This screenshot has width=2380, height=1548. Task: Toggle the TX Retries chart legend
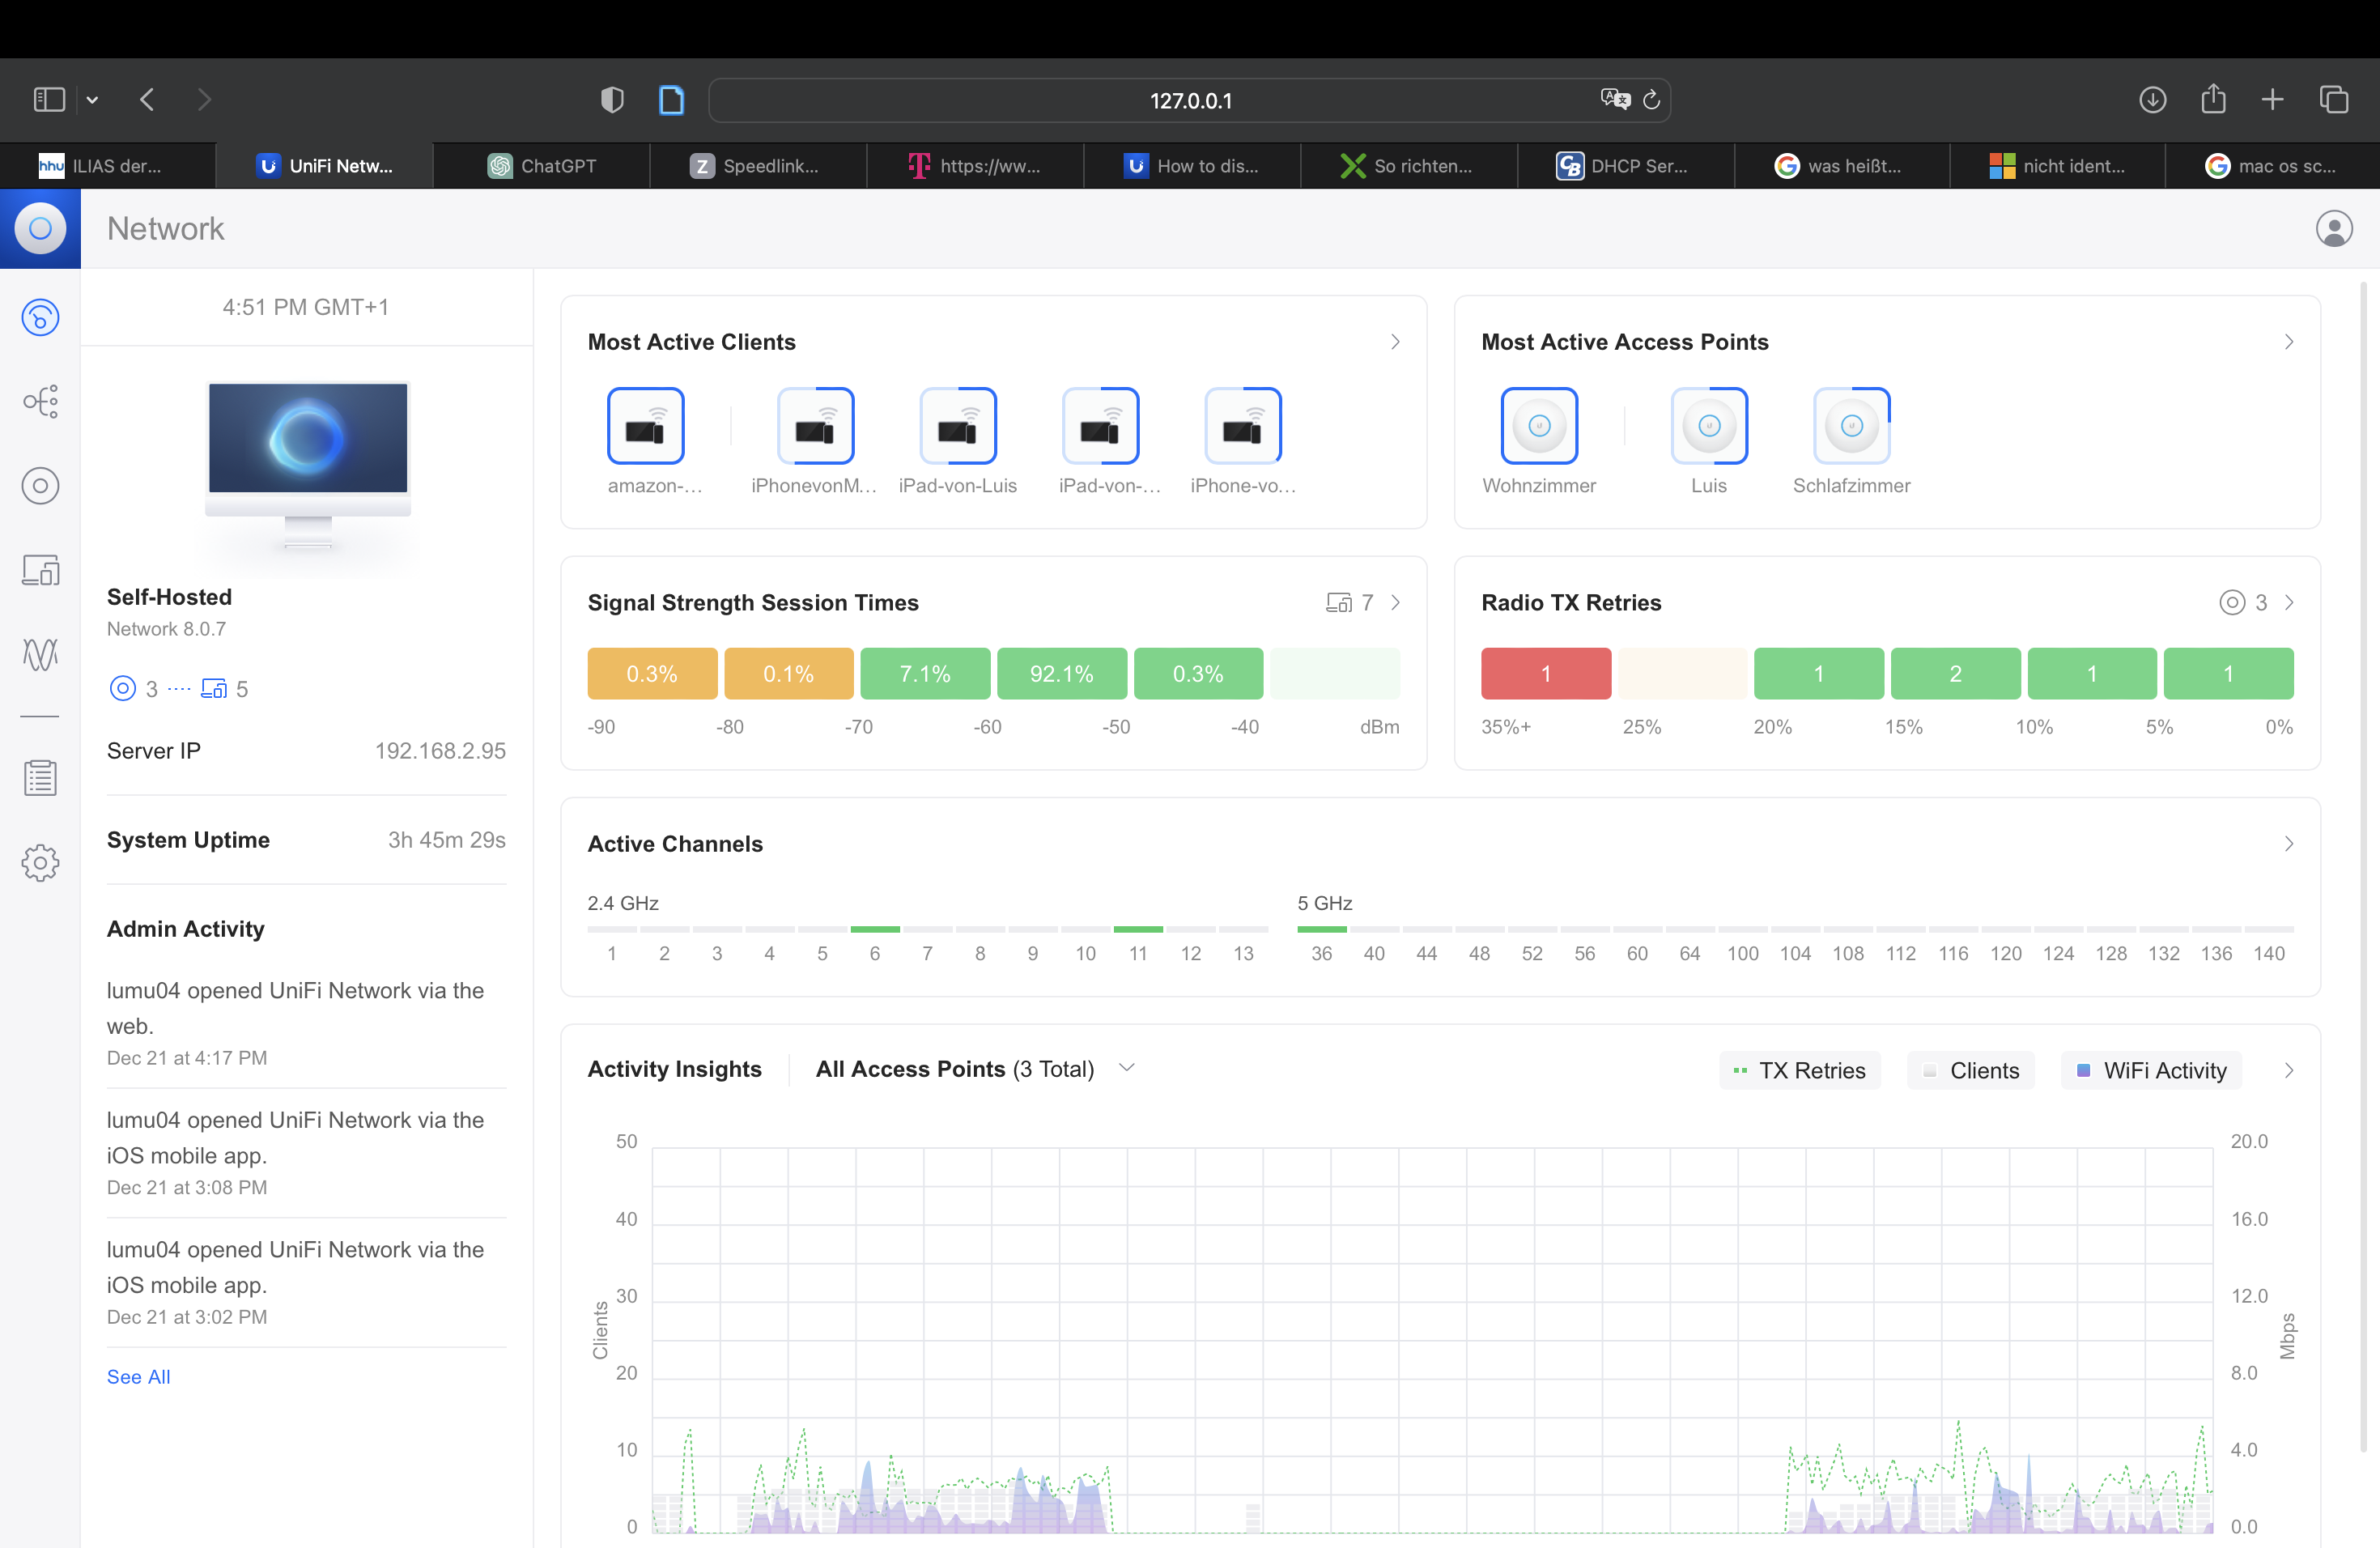click(1799, 1070)
